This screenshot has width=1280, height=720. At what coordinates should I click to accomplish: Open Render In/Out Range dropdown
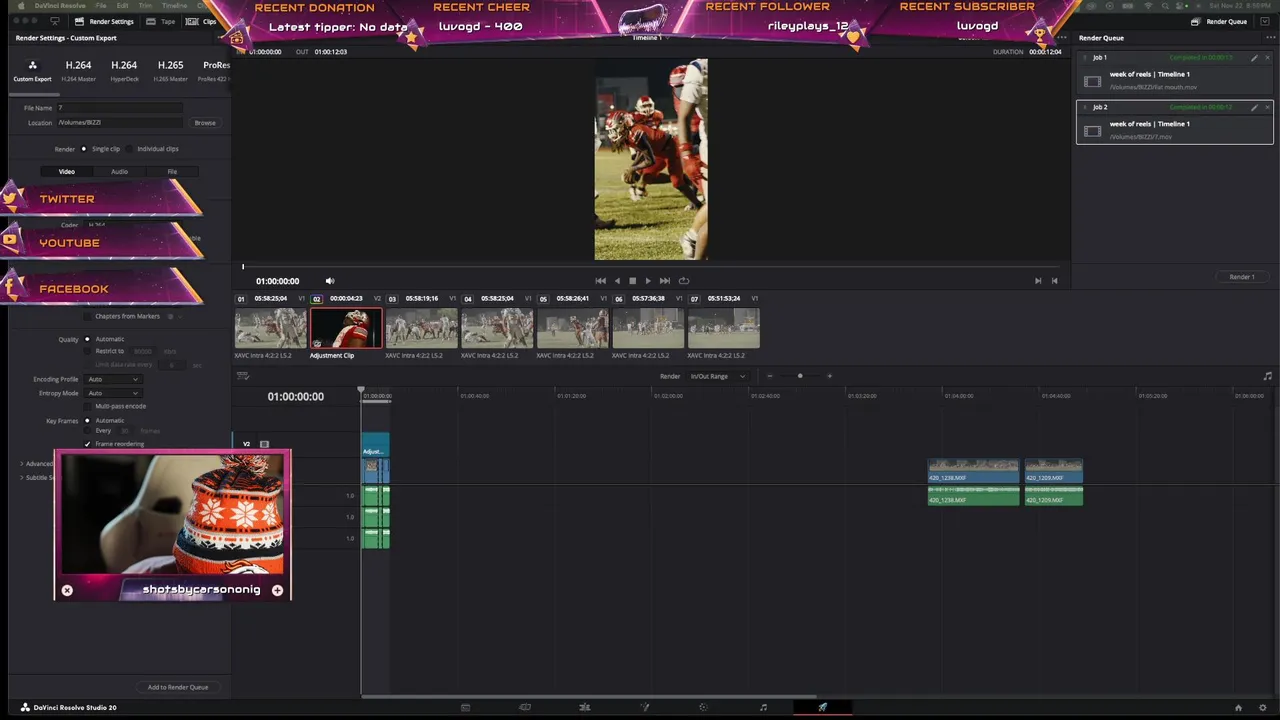717,376
